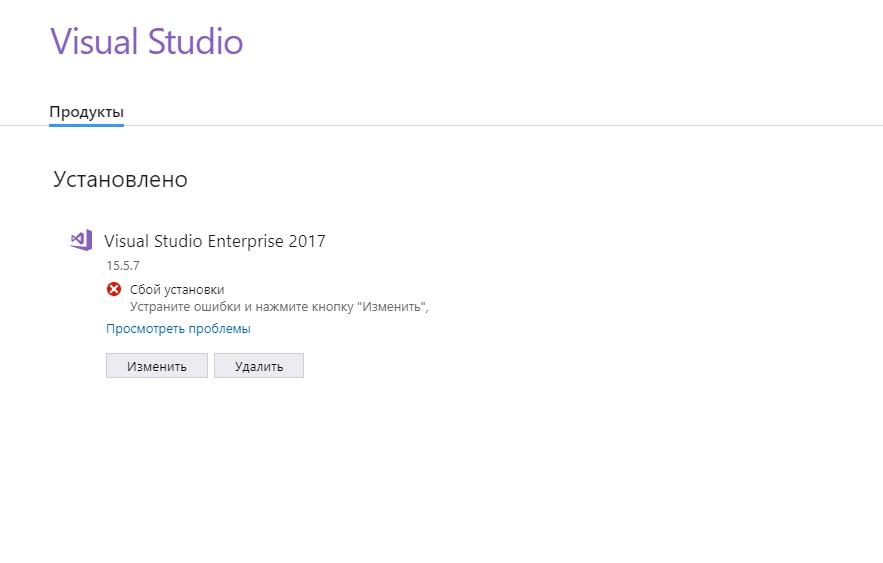Click the year 2017 in the product name
Viewport: 883px width, 563px height.
(306, 241)
